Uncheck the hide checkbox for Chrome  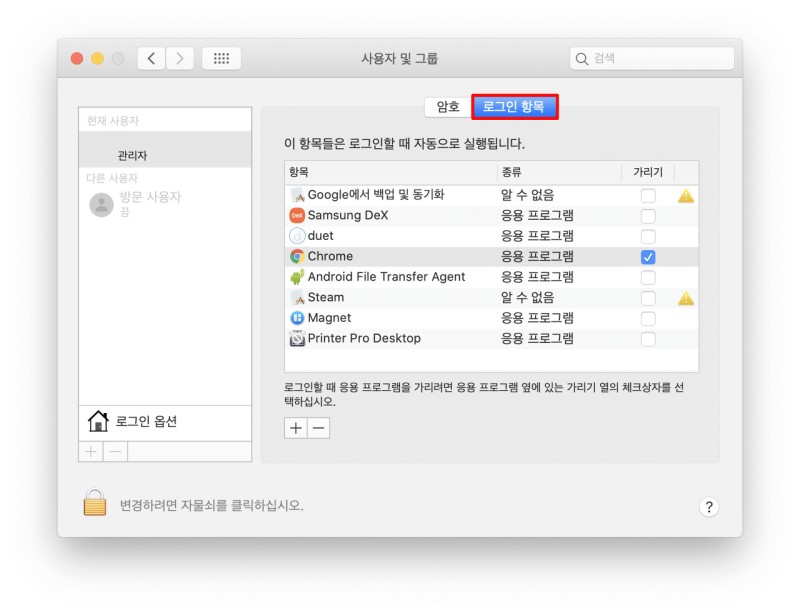pos(648,257)
